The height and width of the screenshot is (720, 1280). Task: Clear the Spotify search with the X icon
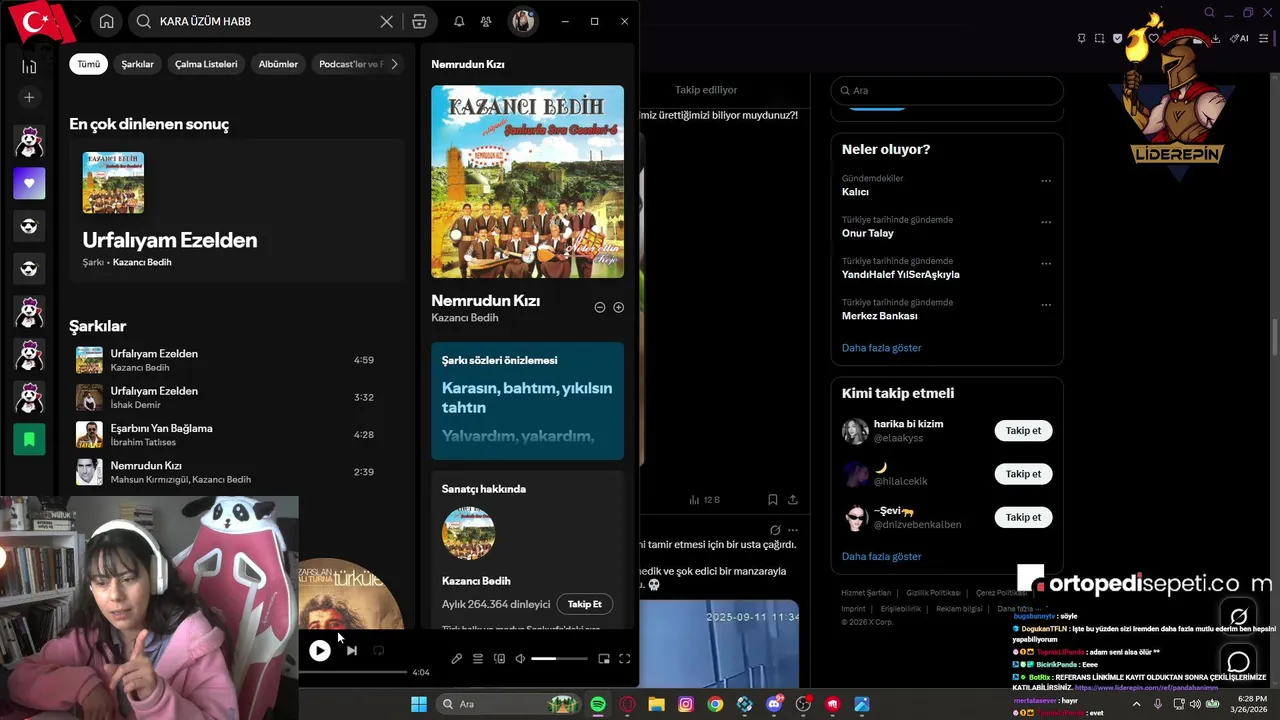pos(386,21)
